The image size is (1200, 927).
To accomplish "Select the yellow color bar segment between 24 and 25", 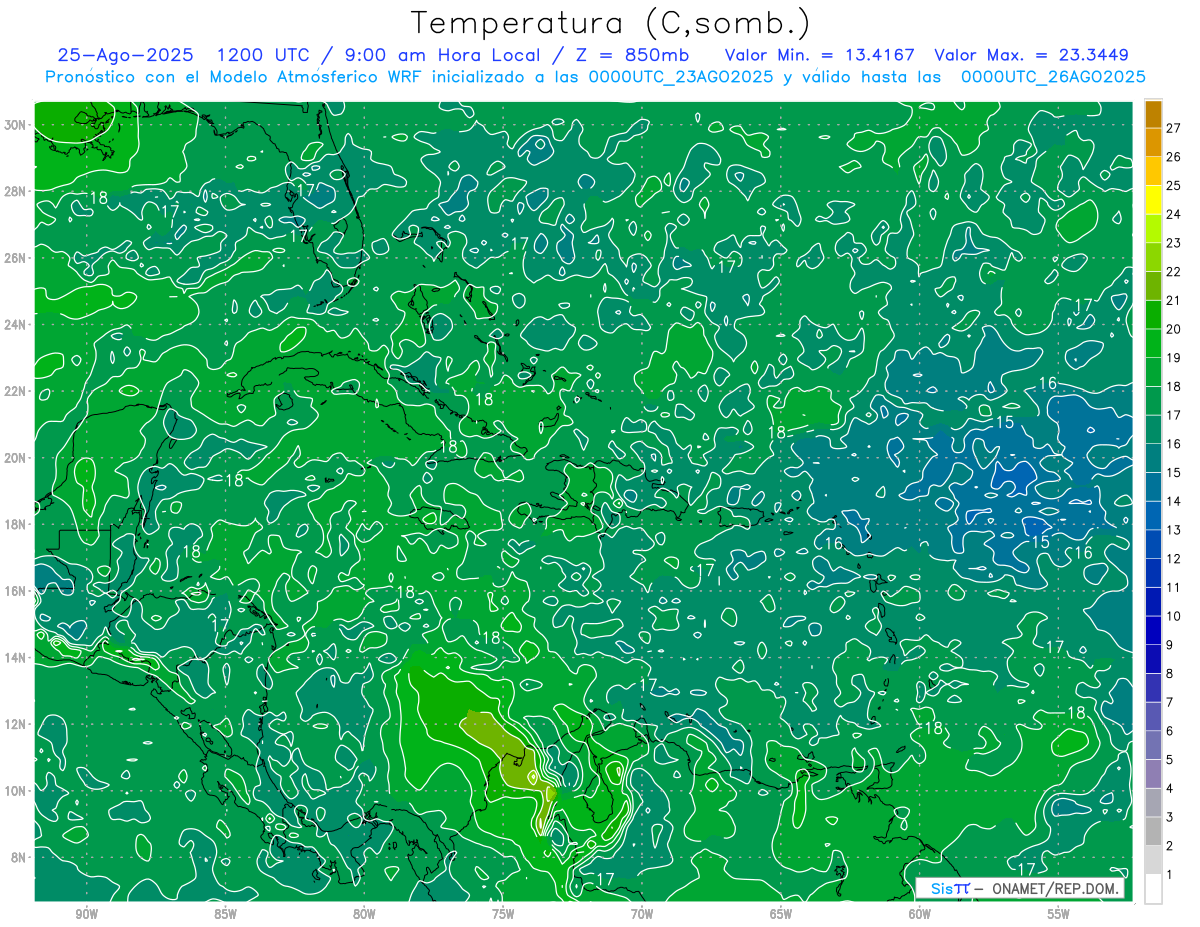I will click(x=1153, y=200).
